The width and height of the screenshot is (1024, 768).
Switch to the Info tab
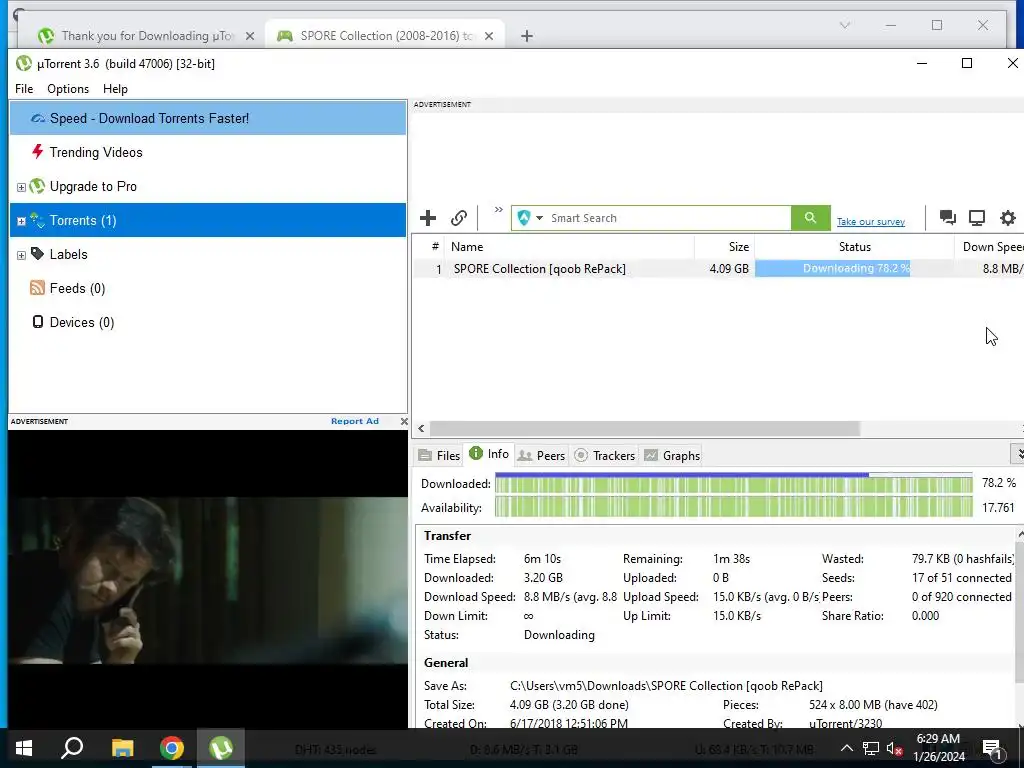click(x=489, y=454)
